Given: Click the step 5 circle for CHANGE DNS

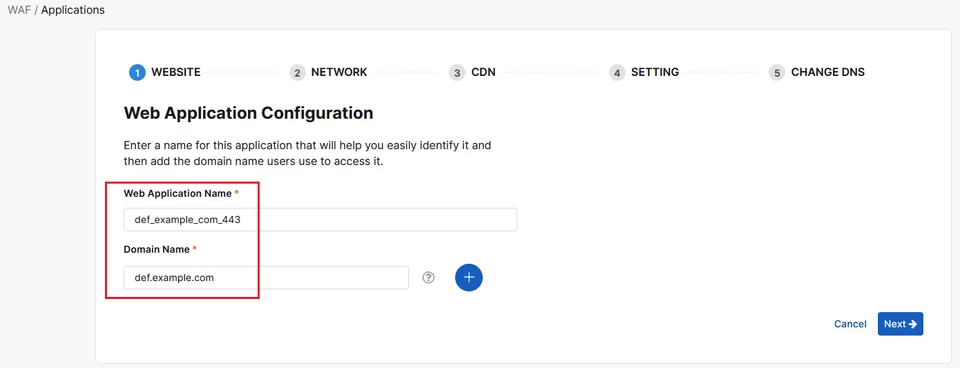Looking at the screenshot, I should pos(777,72).
